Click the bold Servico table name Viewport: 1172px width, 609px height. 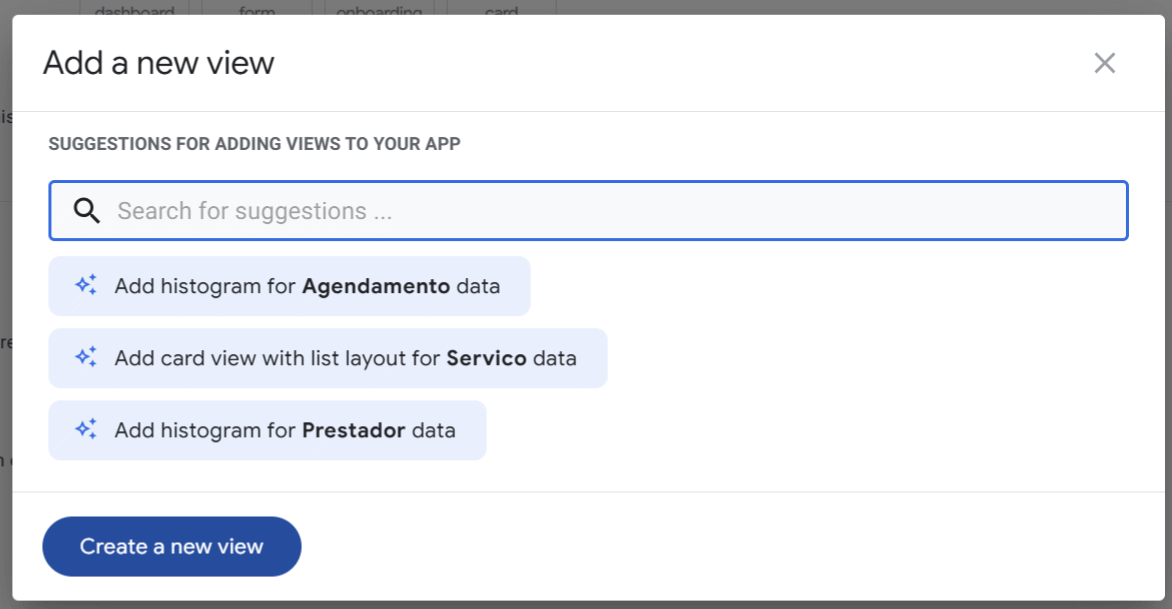pyautogui.click(x=486, y=358)
